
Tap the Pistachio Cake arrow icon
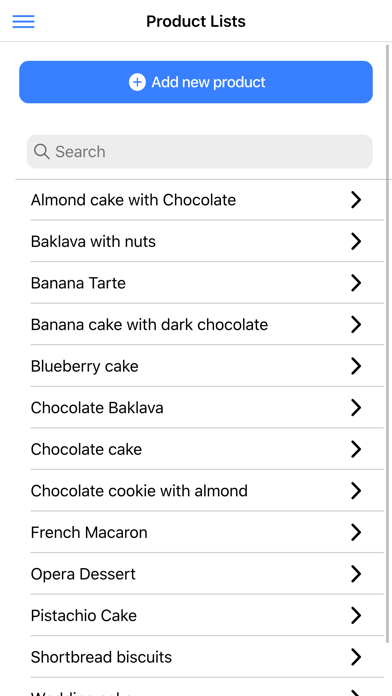coord(356,616)
